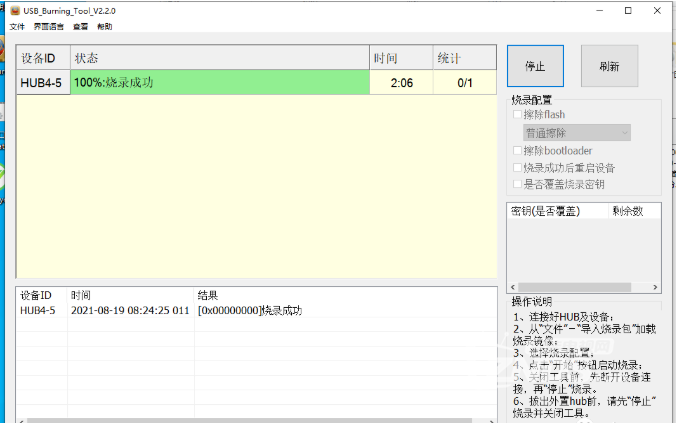The height and width of the screenshot is (423, 676).
Task: Open the 查看 menu
Action: point(80,26)
